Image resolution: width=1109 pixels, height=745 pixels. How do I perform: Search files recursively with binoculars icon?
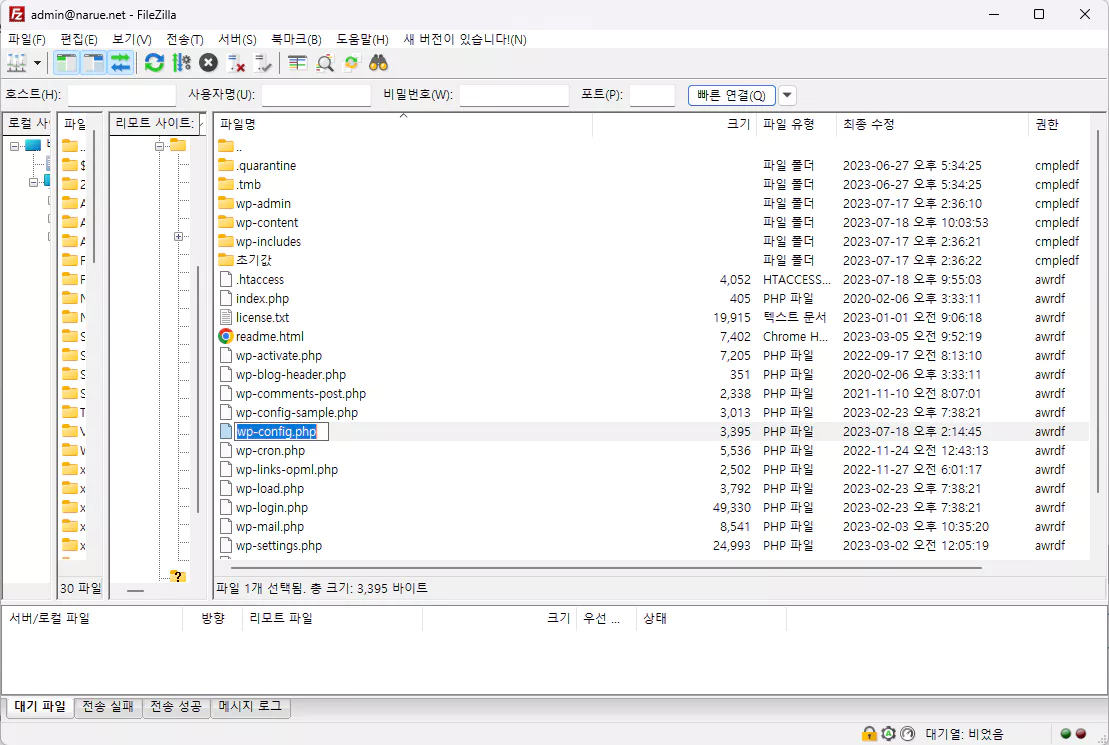tap(378, 63)
